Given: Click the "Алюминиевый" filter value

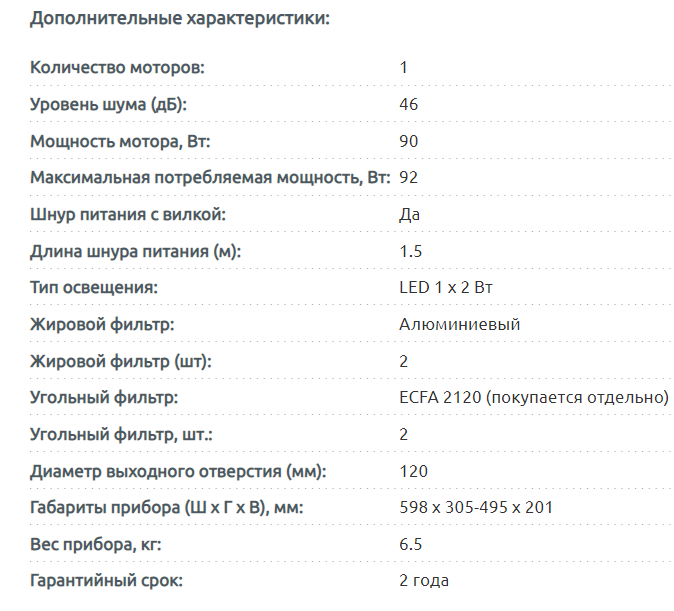Looking at the screenshot, I should [x=459, y=325].
